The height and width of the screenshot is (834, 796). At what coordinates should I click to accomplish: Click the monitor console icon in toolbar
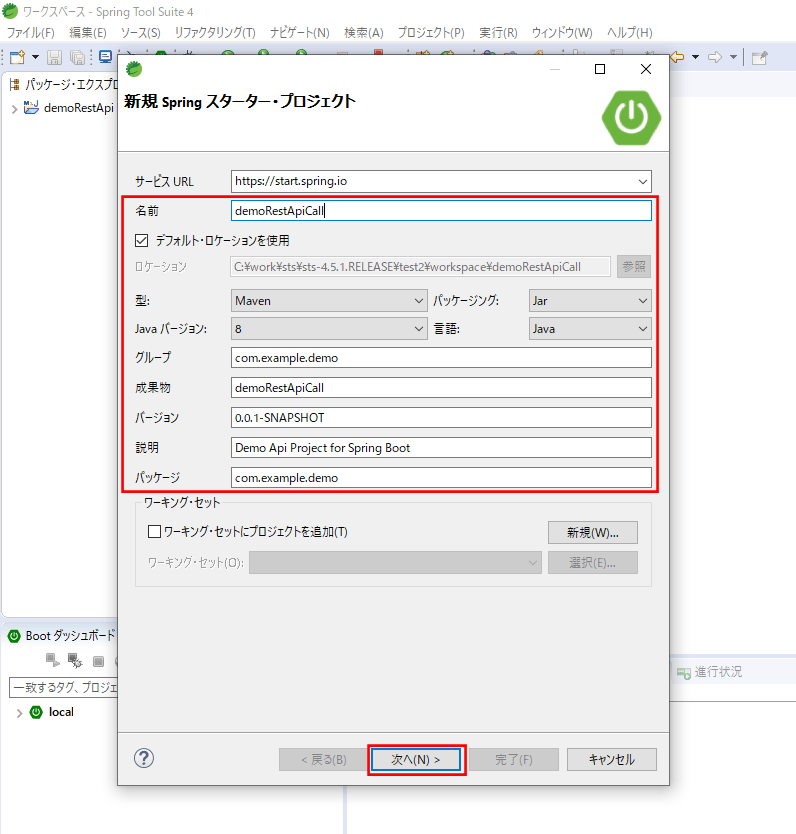click(106, 57)
